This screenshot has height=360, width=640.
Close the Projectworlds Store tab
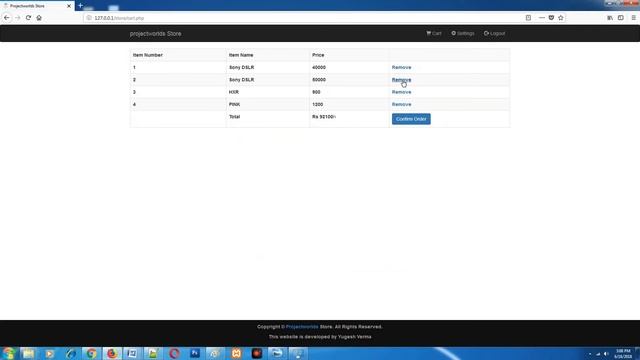(x=69, y=6)
